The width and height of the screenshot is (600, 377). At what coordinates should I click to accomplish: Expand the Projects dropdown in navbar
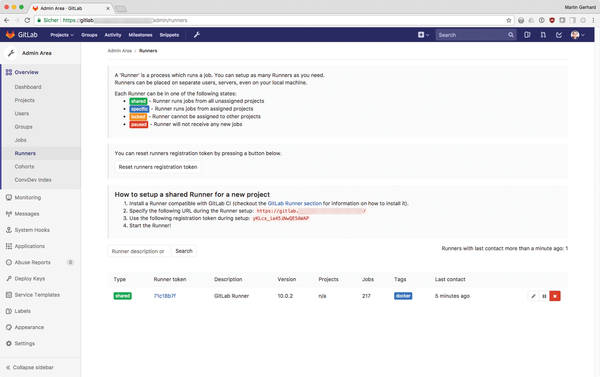point(62,35)
